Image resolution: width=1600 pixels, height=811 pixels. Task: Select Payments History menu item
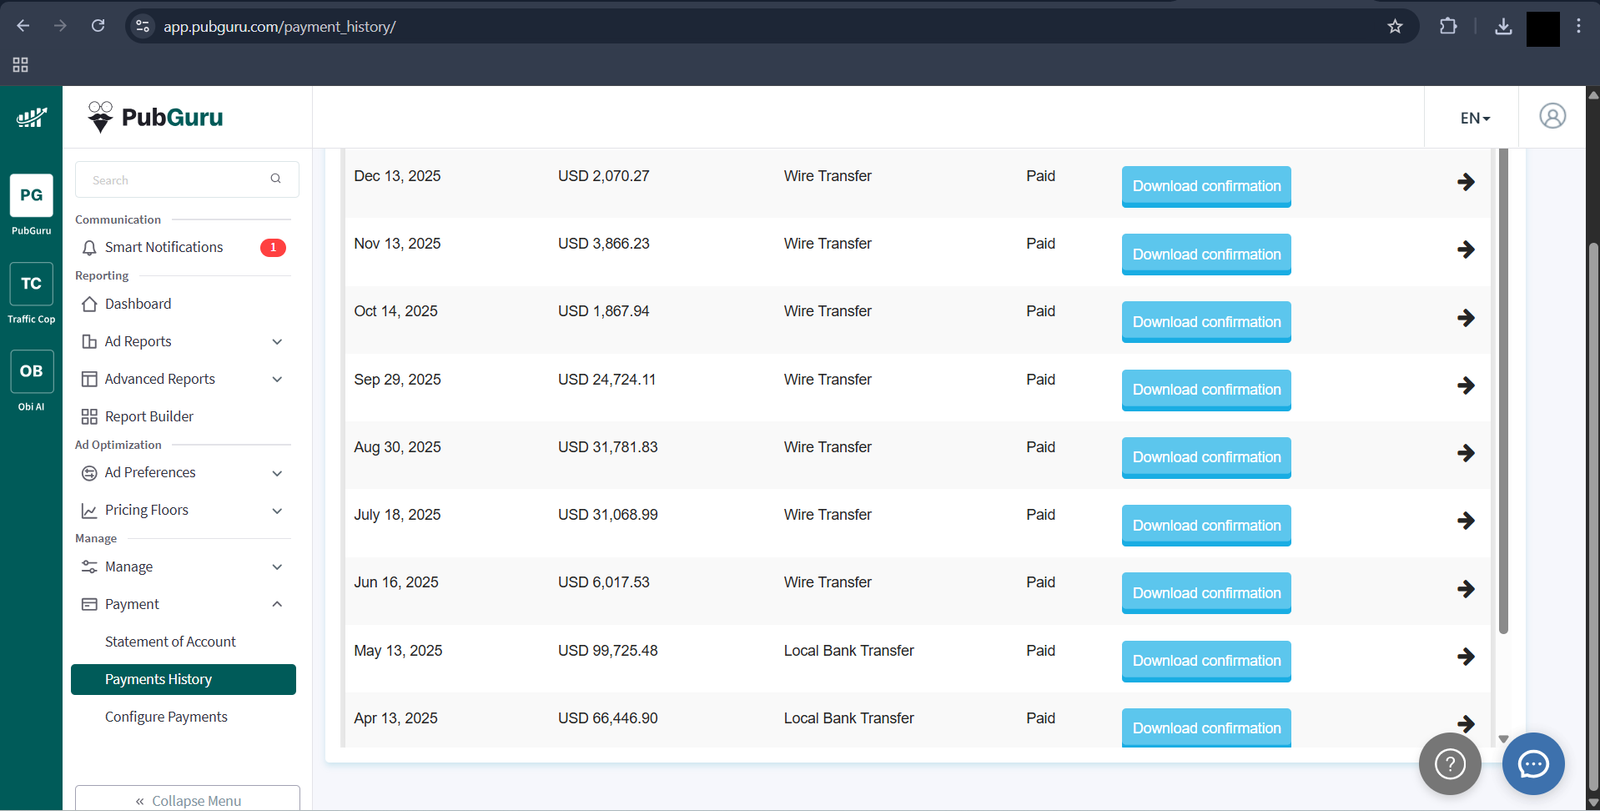tap(183, 679)
